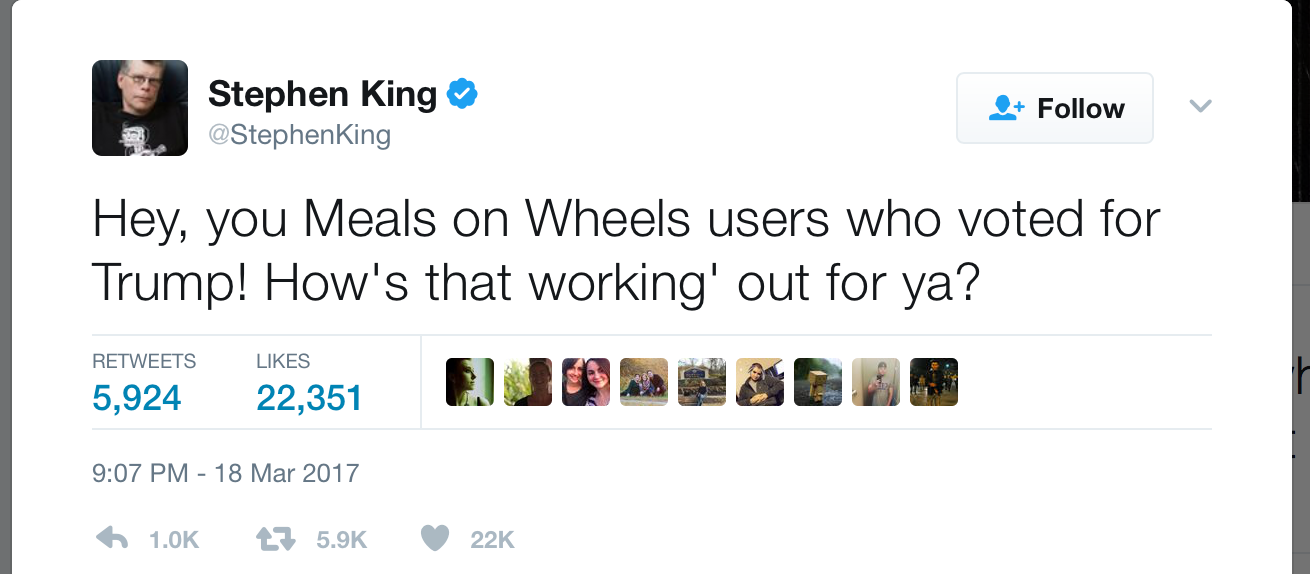Click the @StephenKing handle
This screenshot has width=1310, height=574.
pyautogui.click(x=299, y=134)
